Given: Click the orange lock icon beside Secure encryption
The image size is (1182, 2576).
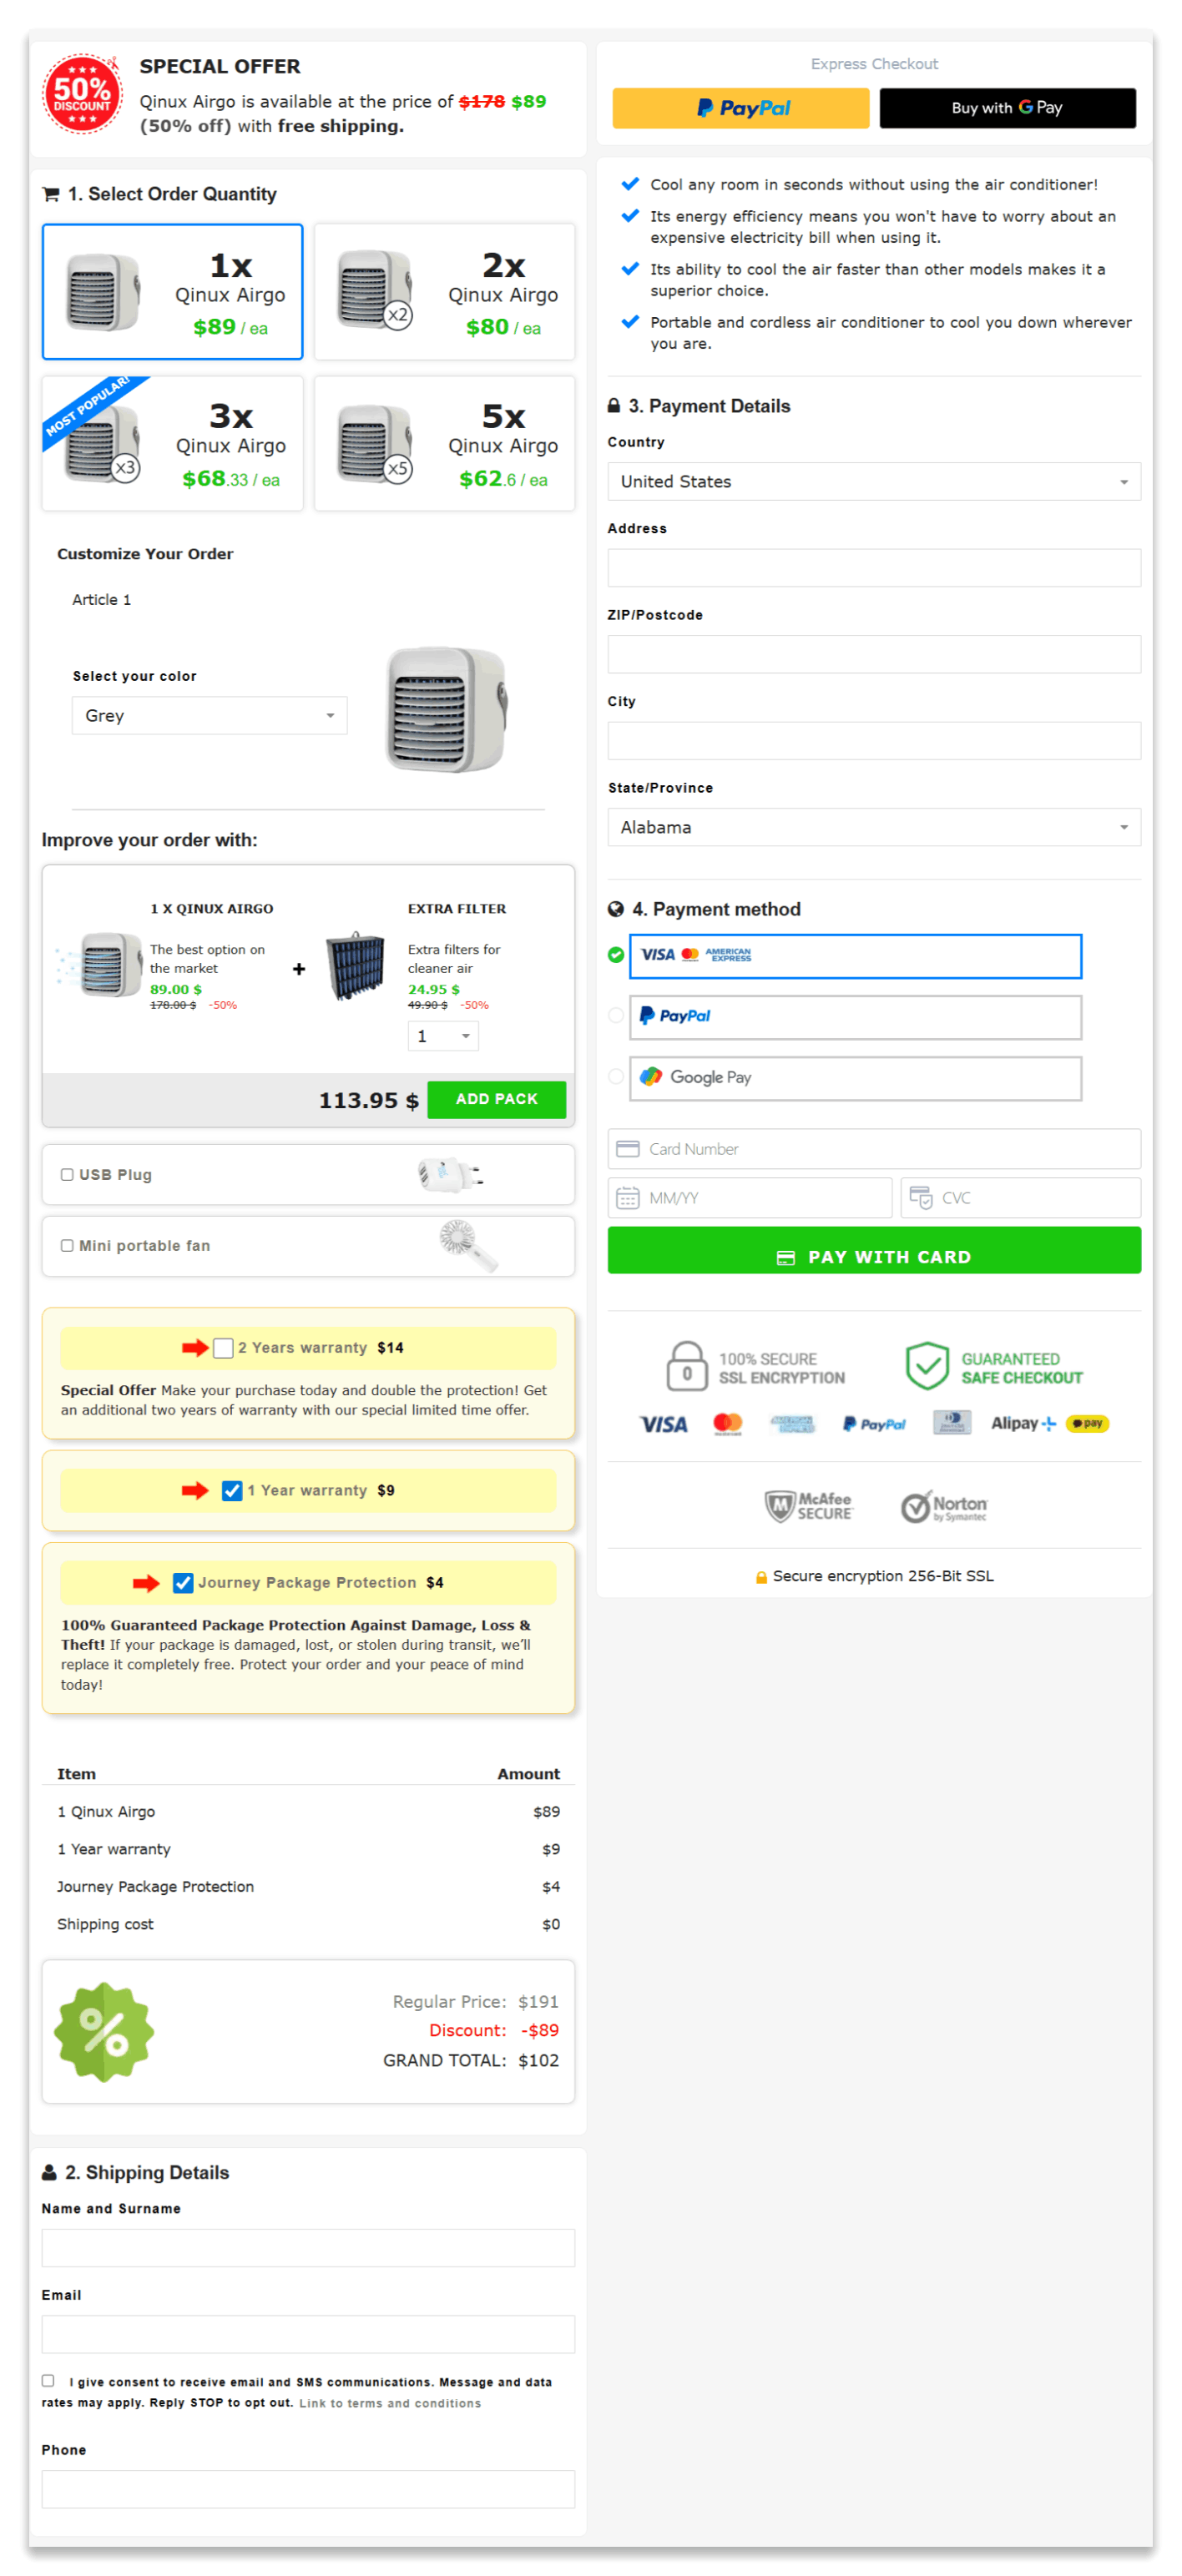Looking at the screenshot, I should tap(761, 1577).
